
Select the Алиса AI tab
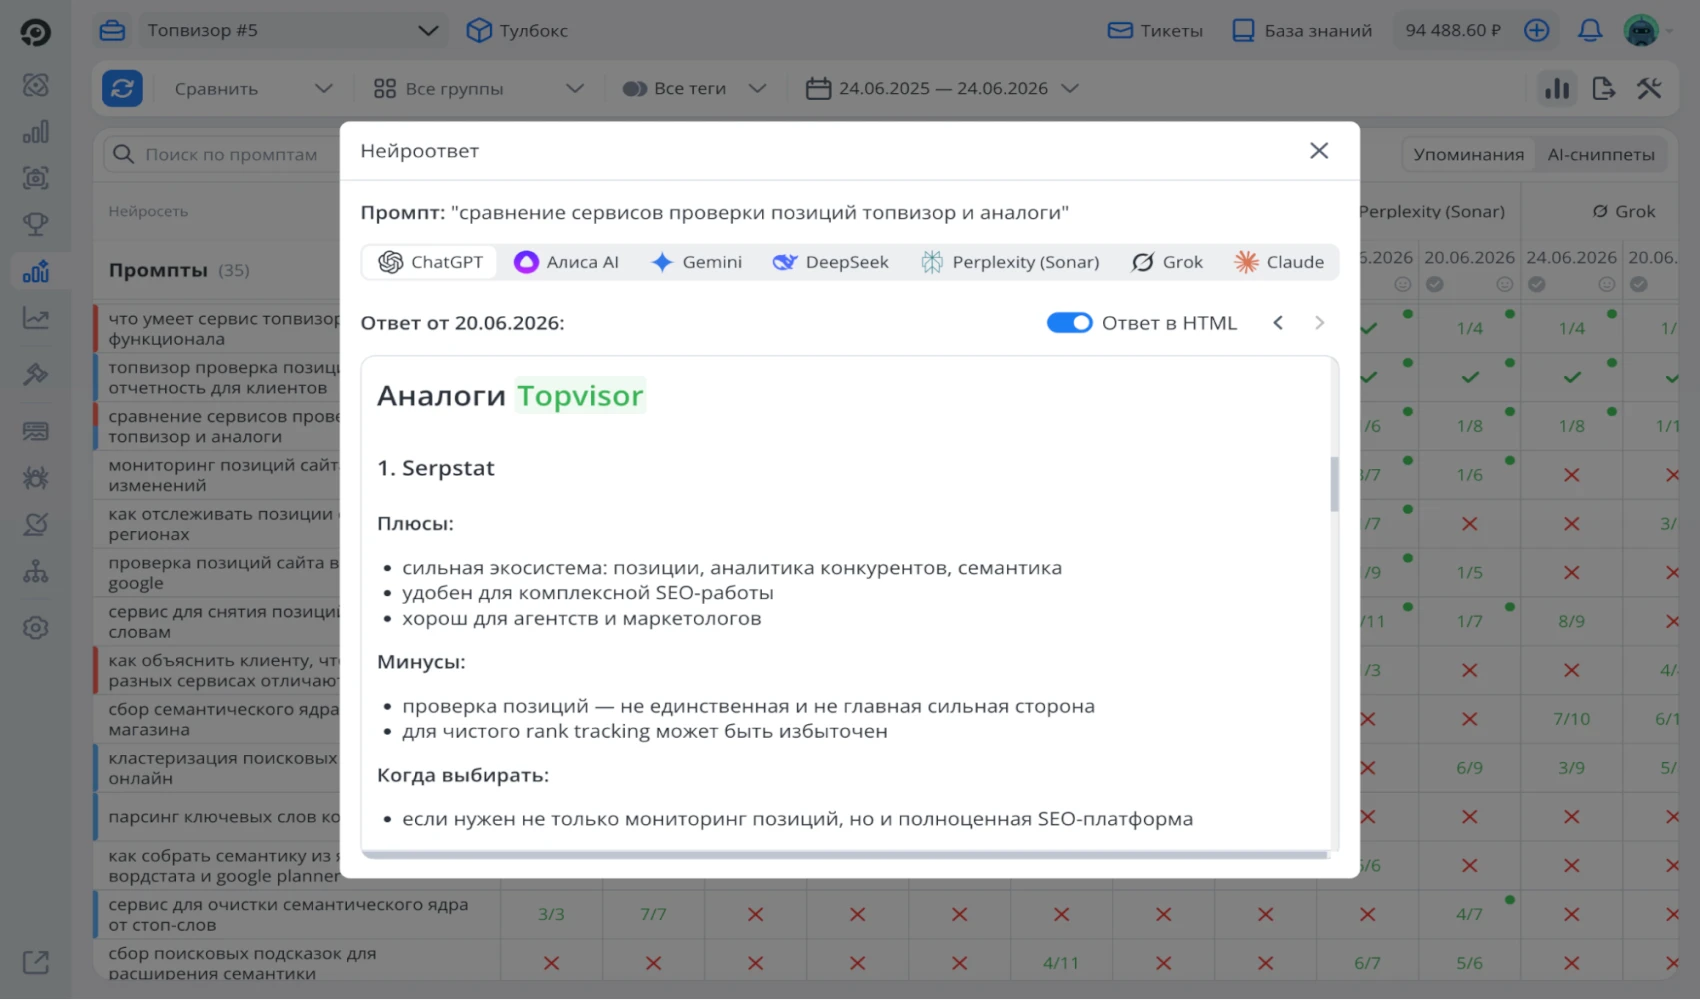click(x=566, y=262)
